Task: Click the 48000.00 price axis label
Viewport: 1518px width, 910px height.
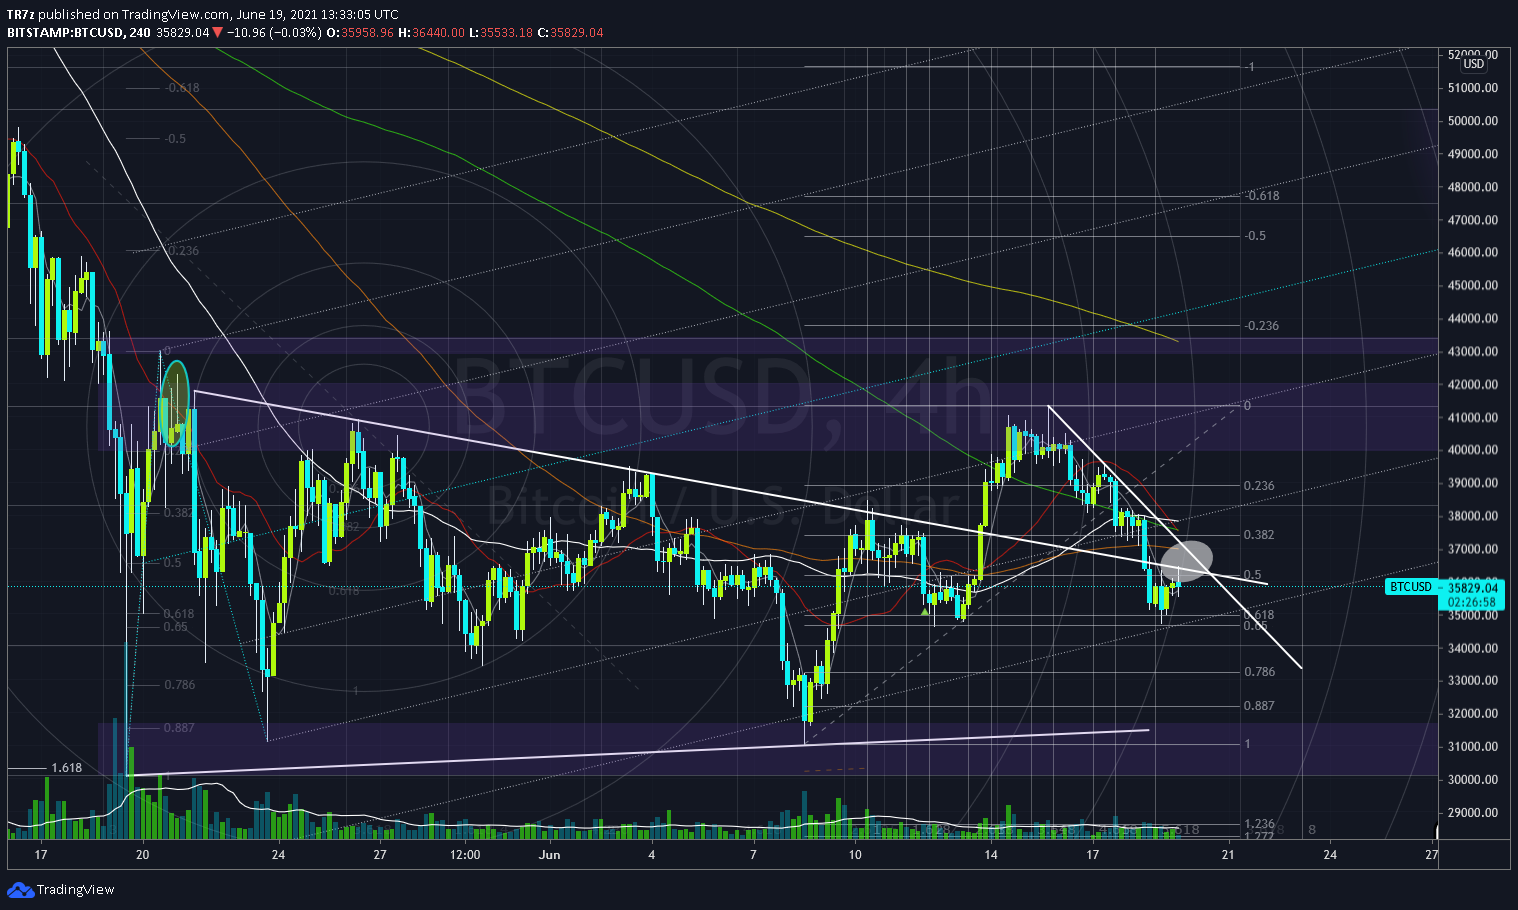Action: [x=1473, y=187]
